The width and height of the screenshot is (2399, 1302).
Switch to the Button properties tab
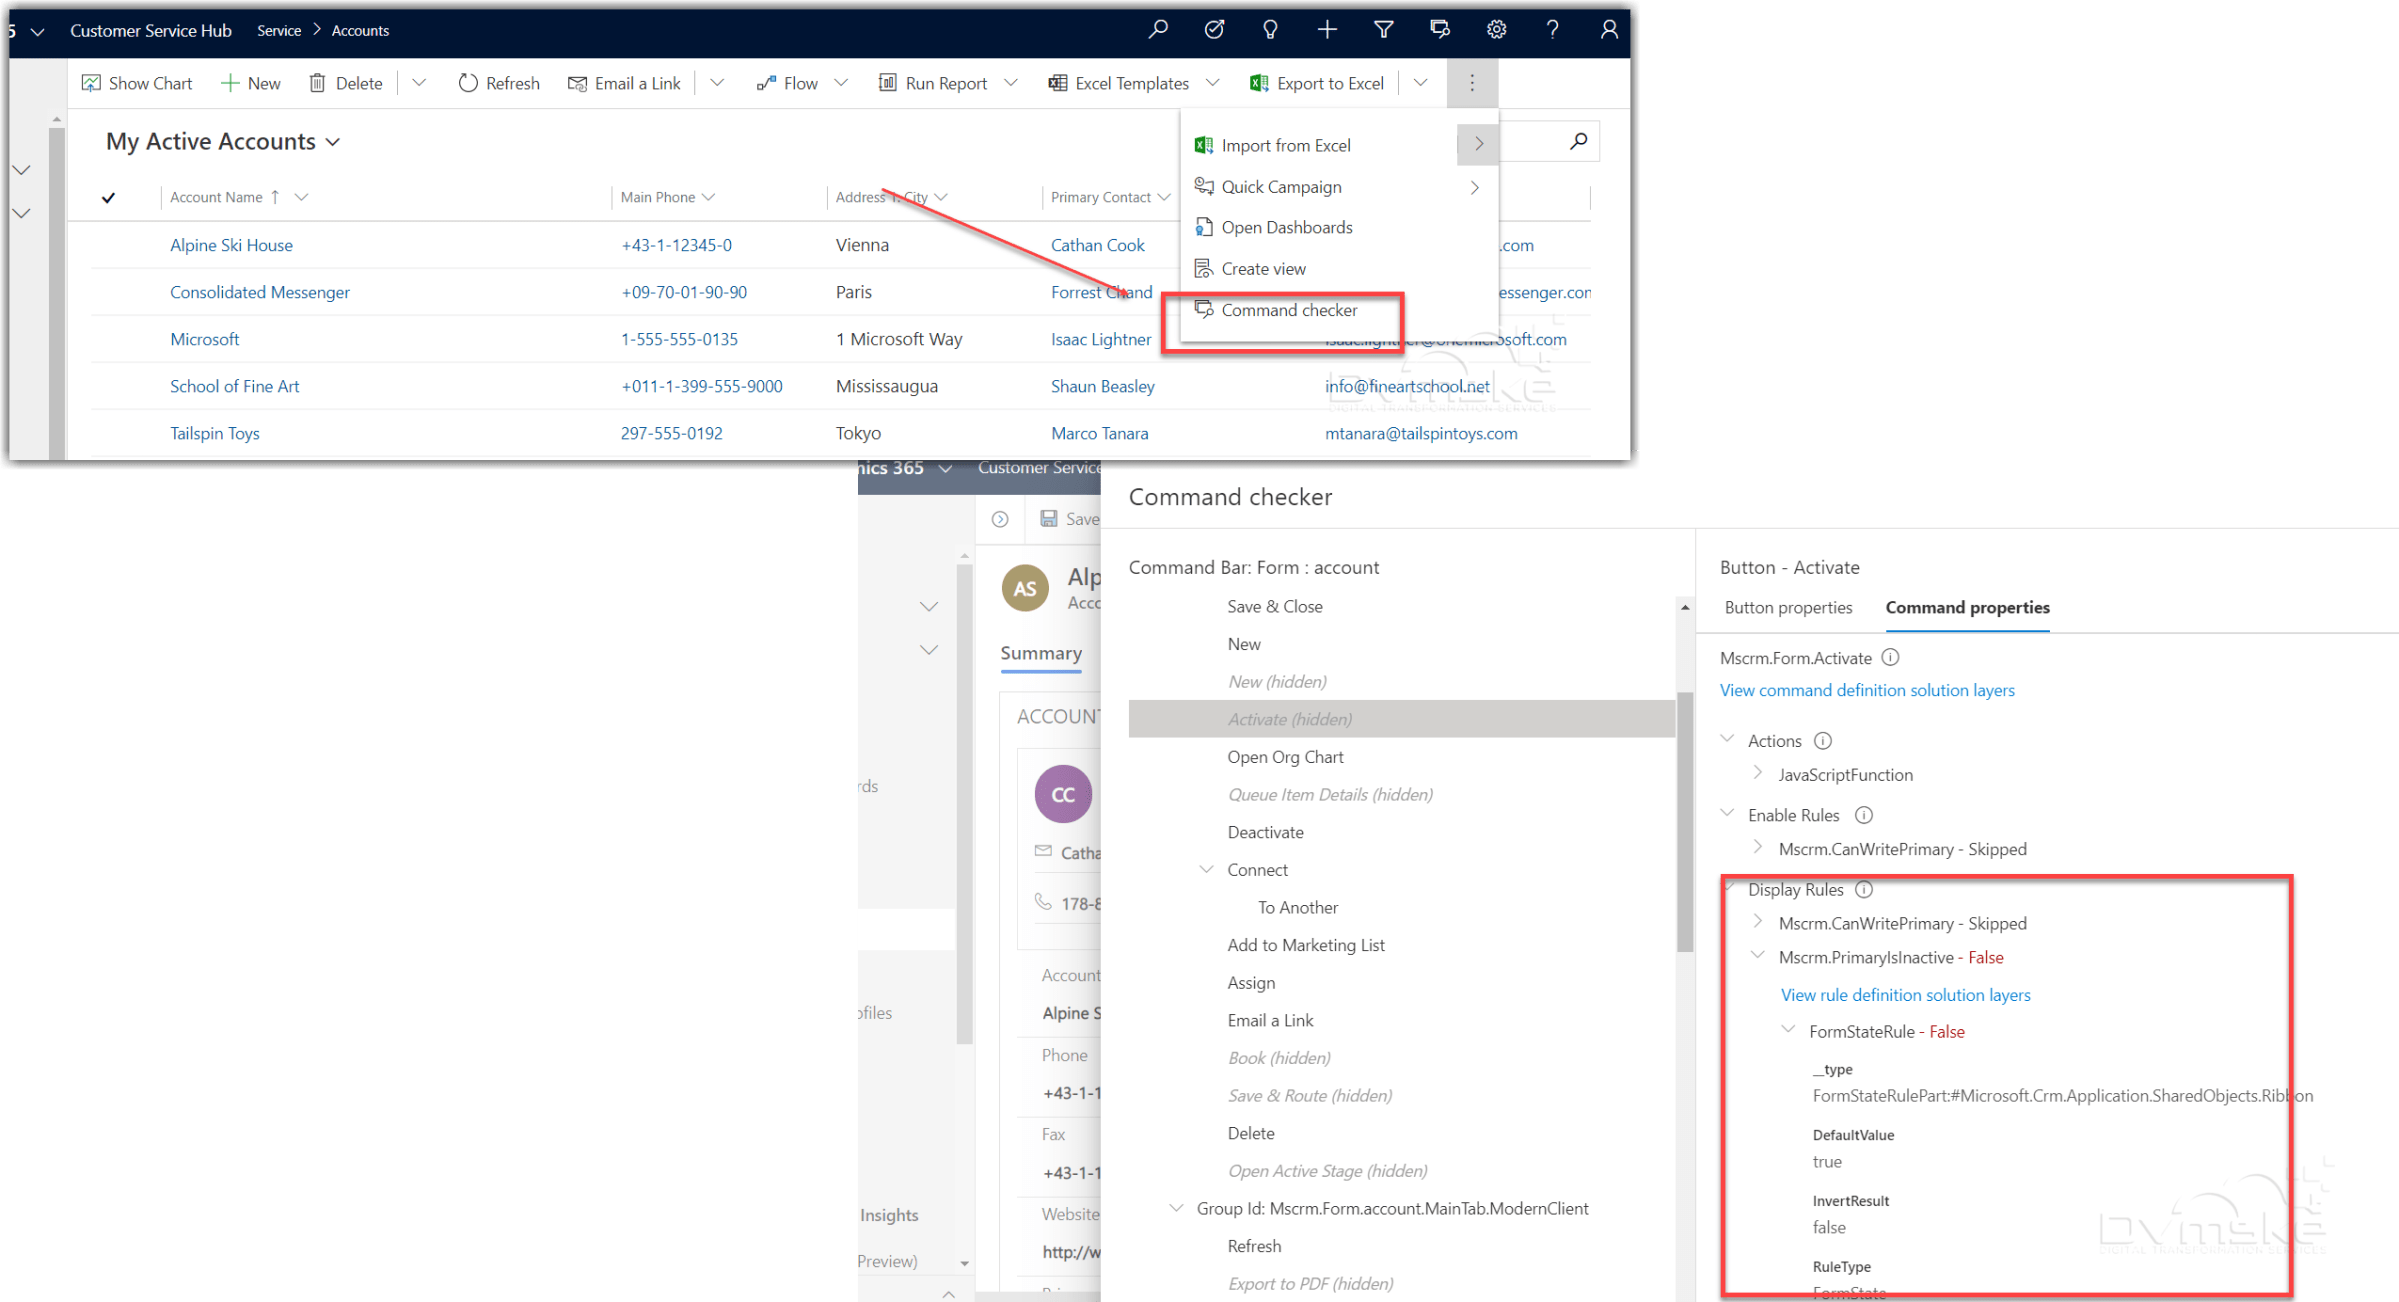pyautogui.click(x=1788, y=607)
